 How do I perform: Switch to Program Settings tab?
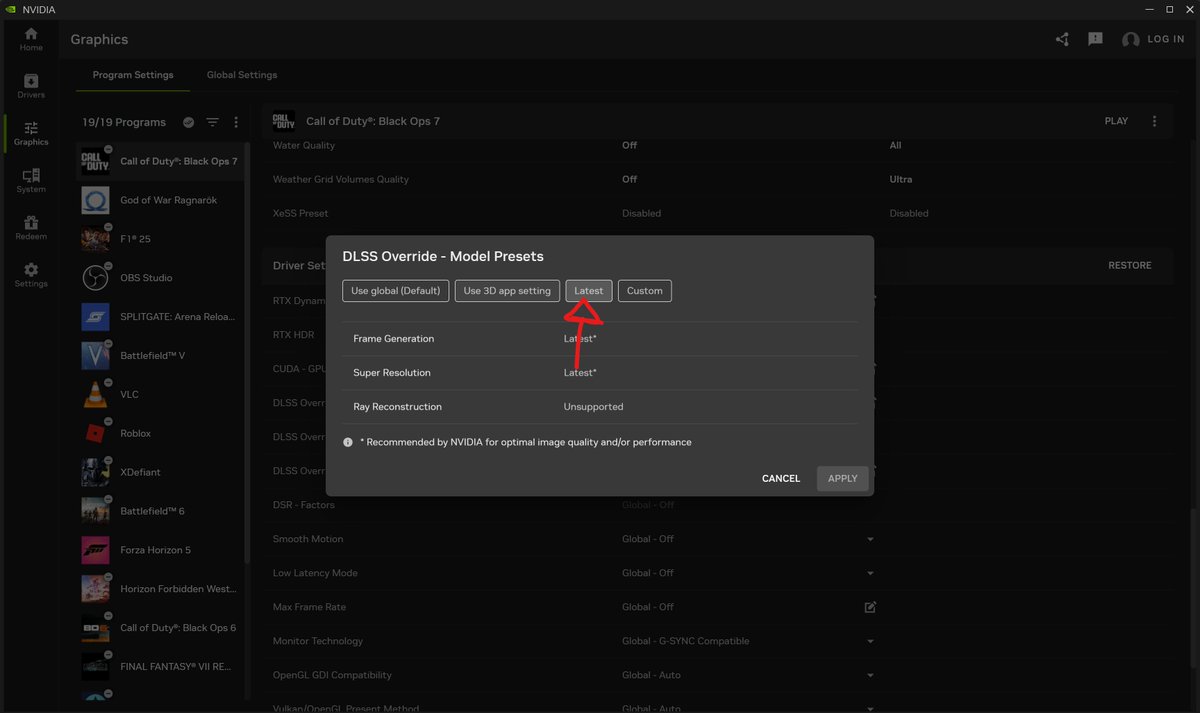(133, 75)
